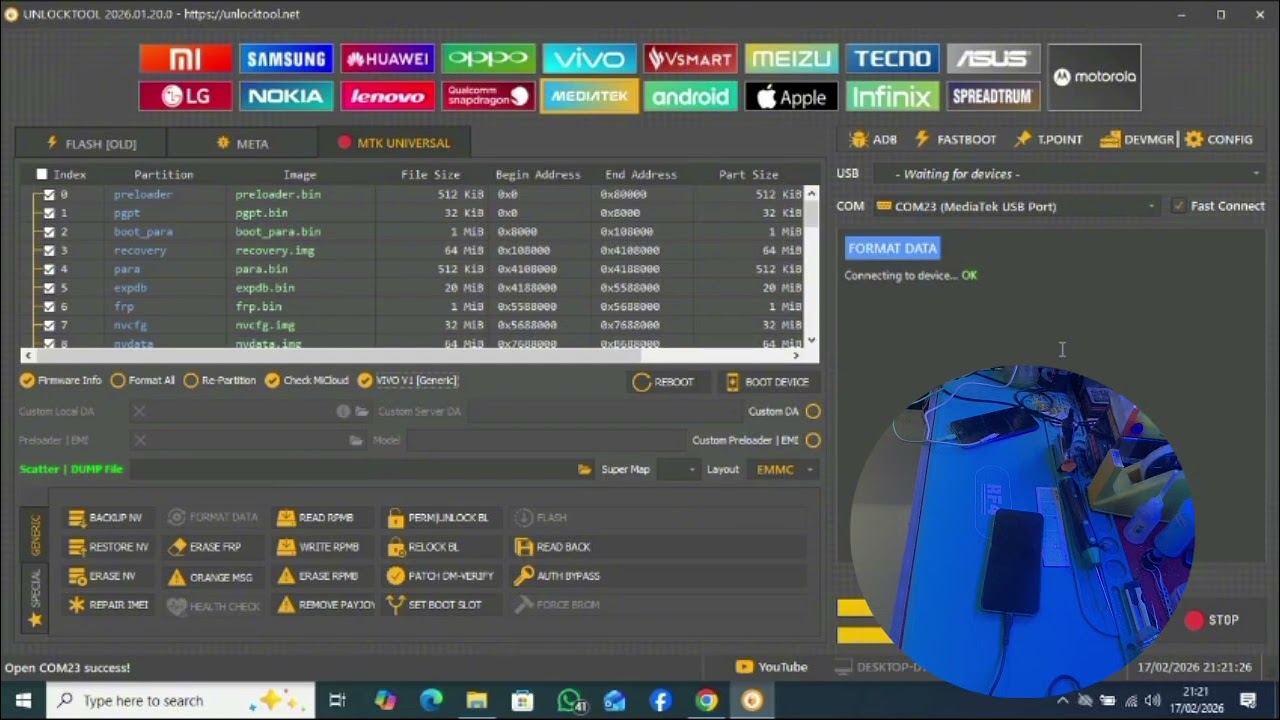Click the Scatter file browse folder icon
This screenshot has height=720, width=1280.
pos(585,469)
